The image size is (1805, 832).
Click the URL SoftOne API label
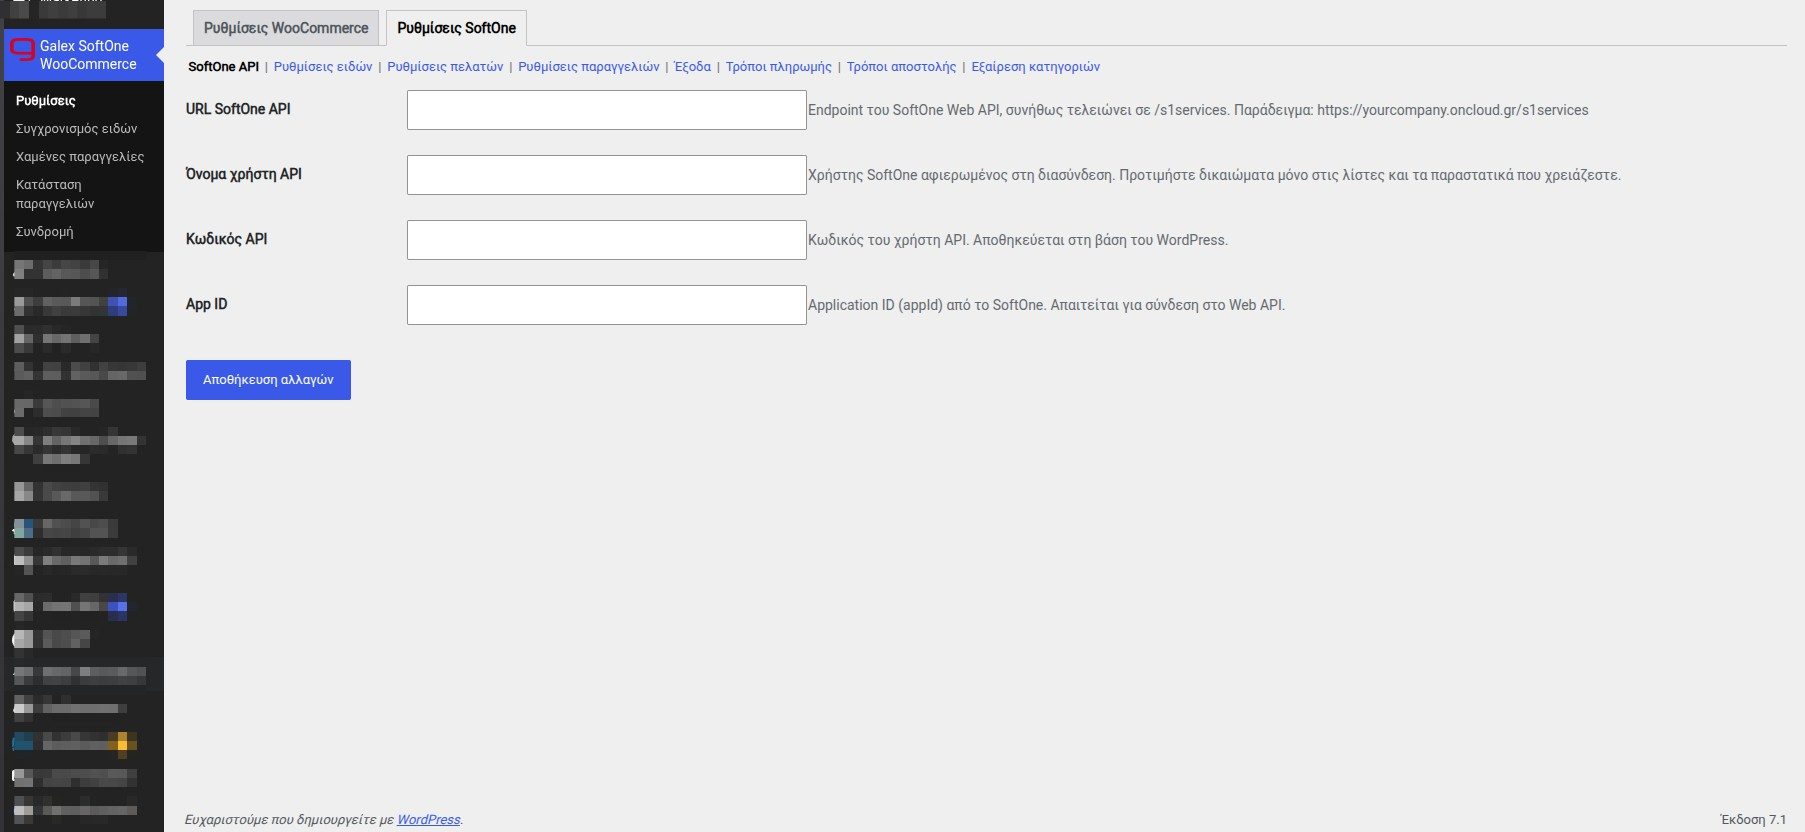[x=238, y=109]
